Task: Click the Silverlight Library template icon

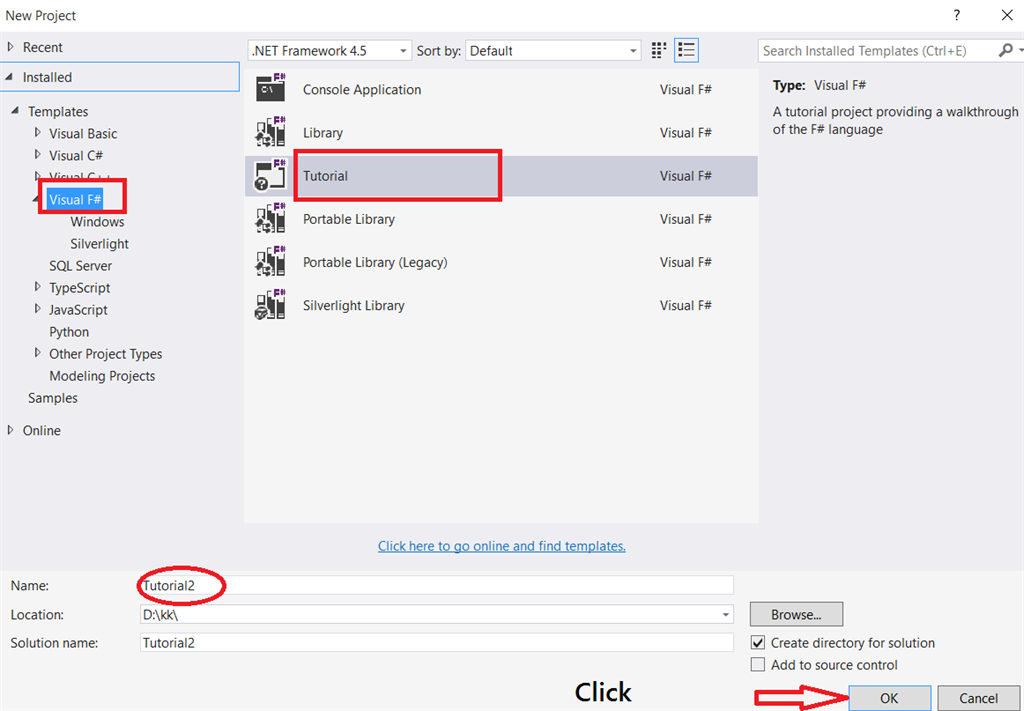Action: tap(270, 305)
